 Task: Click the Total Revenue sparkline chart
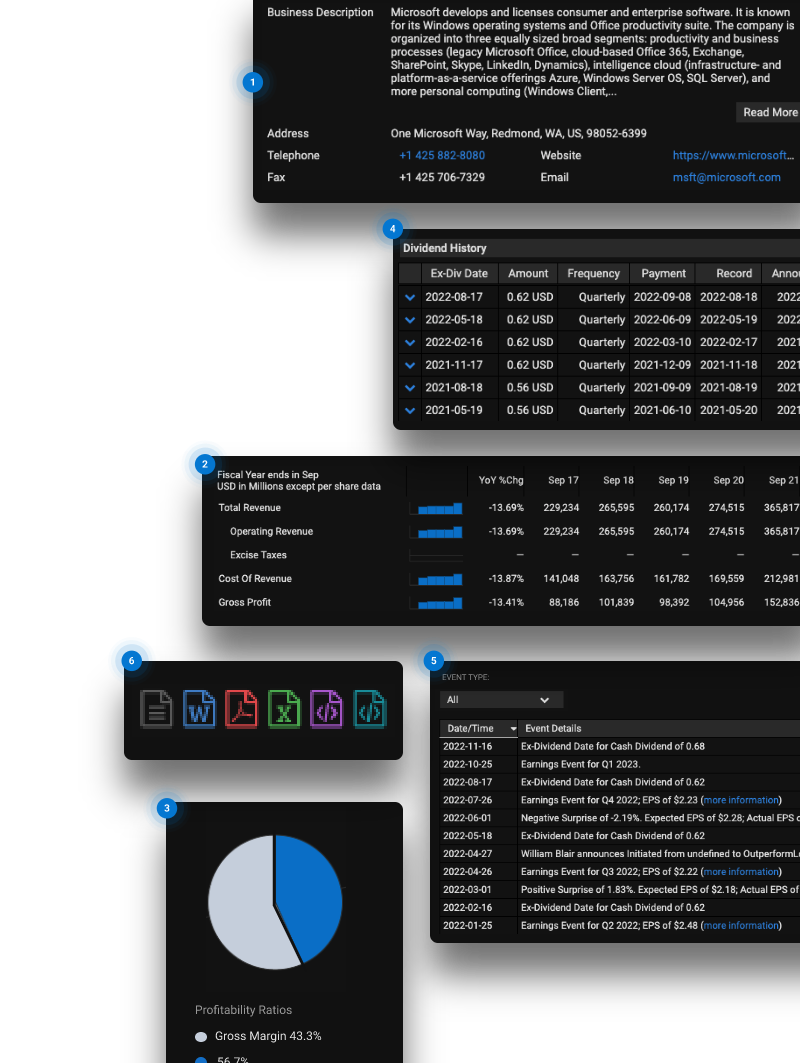(x=436, y=508)
